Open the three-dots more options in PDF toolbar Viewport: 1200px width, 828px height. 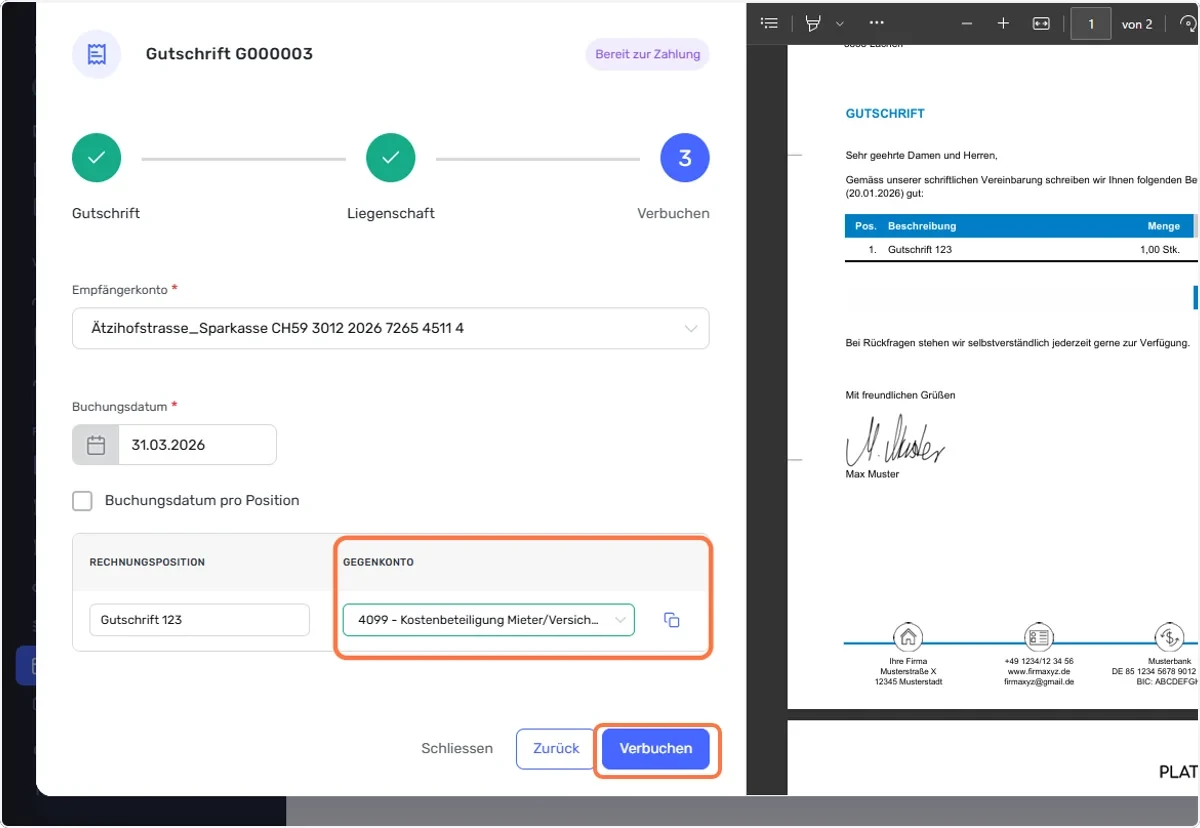coord(877,23)
